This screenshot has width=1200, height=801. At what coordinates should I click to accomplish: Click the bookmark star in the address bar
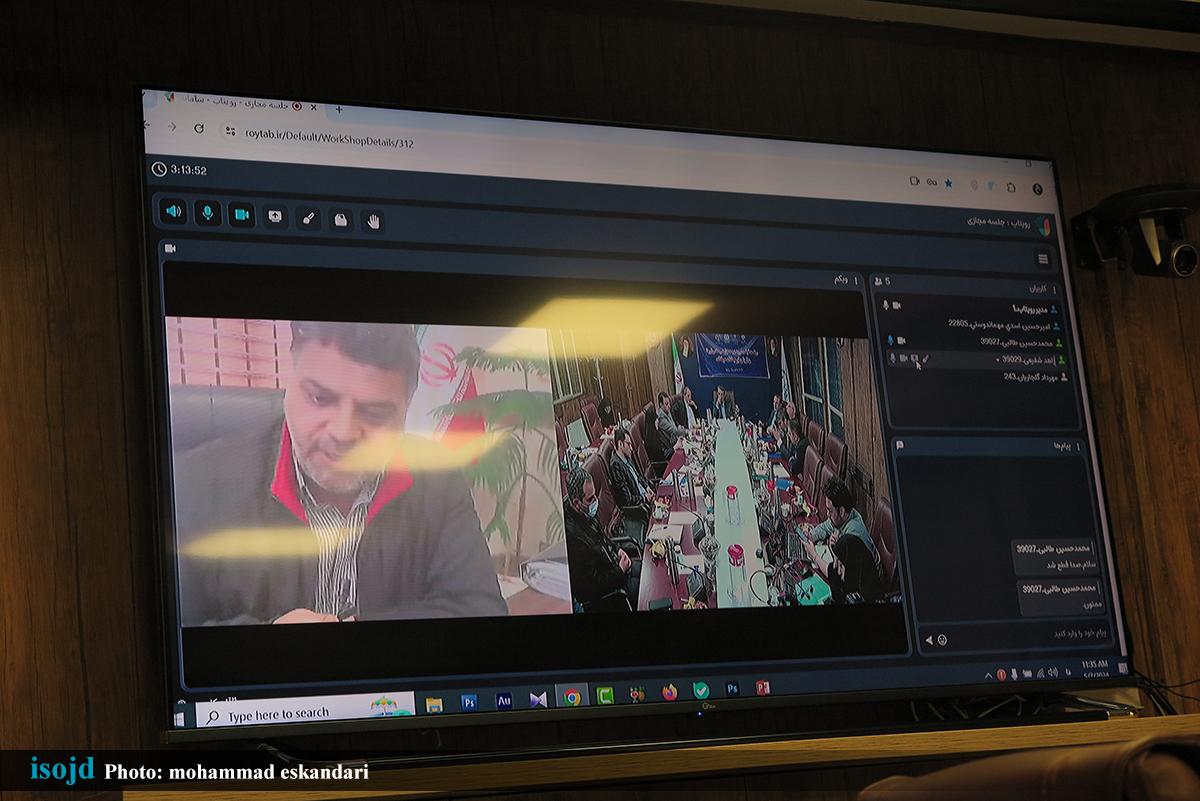pyautogui.click(x=948, y=183)
